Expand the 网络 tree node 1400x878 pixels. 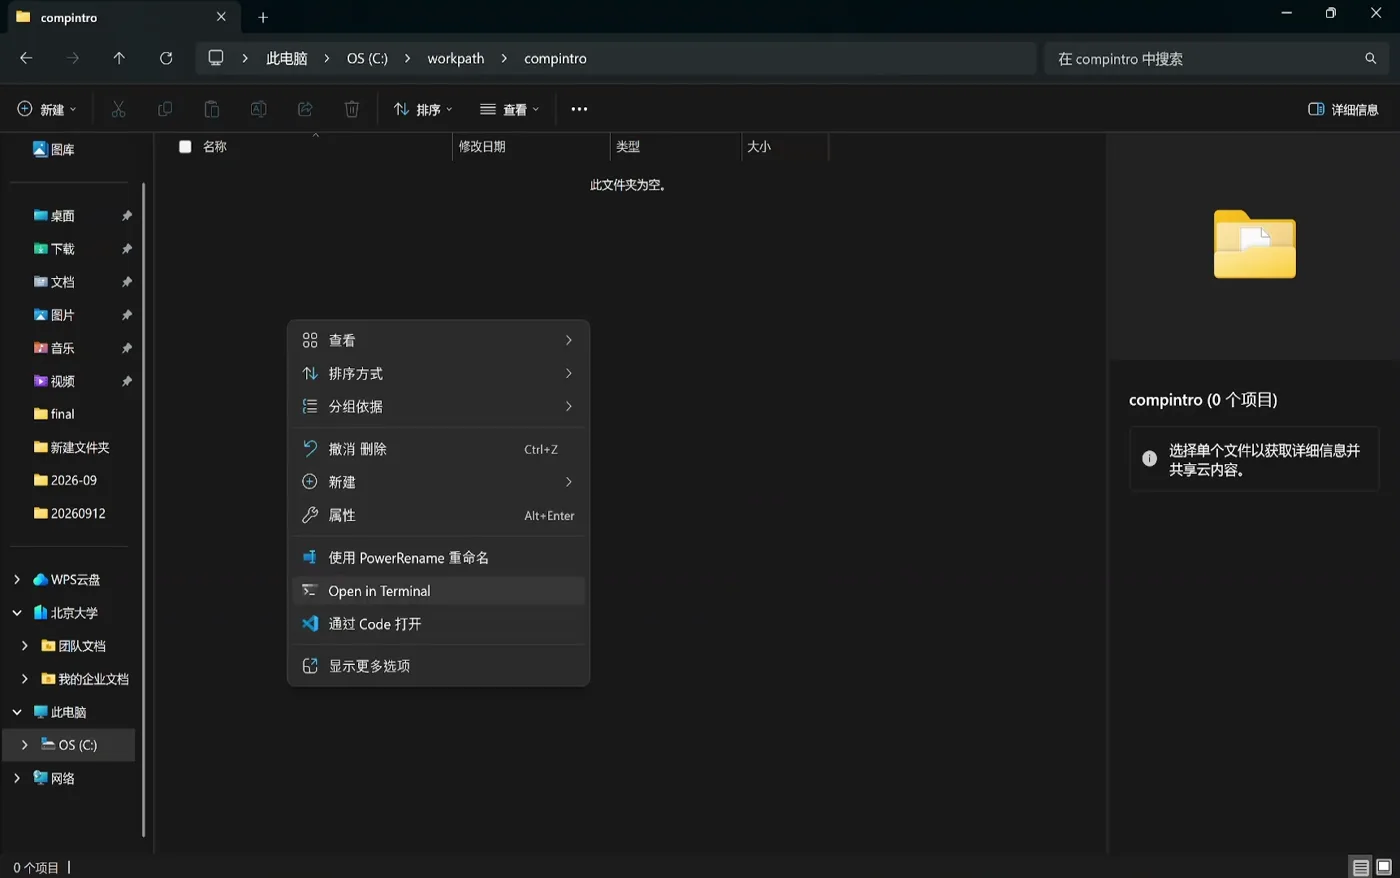click(17, 778)
